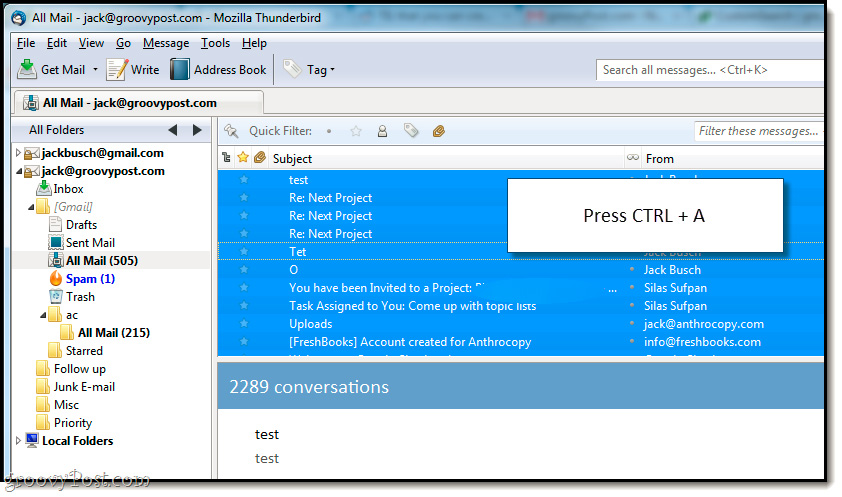
Task: Star the 'test' message
Action: pos(244,180)
